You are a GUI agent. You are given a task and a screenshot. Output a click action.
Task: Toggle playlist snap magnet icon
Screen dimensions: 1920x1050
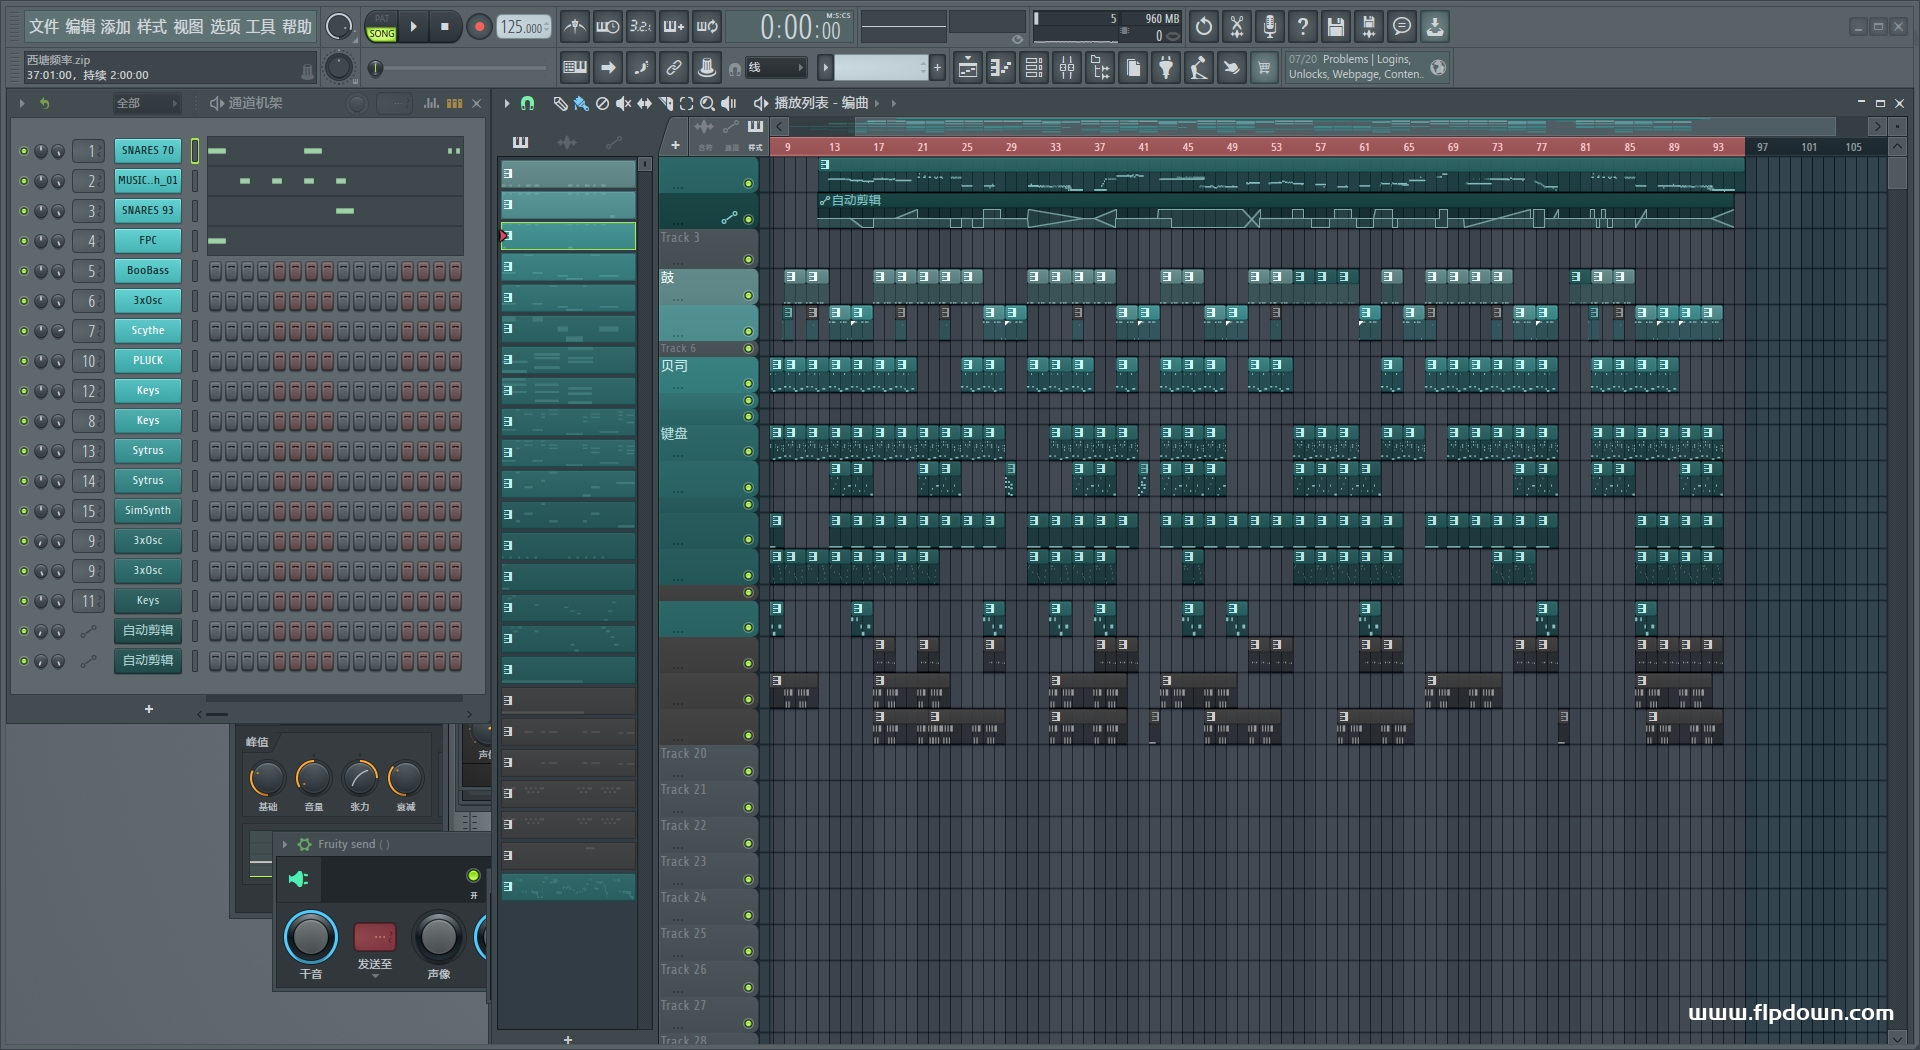528,103
